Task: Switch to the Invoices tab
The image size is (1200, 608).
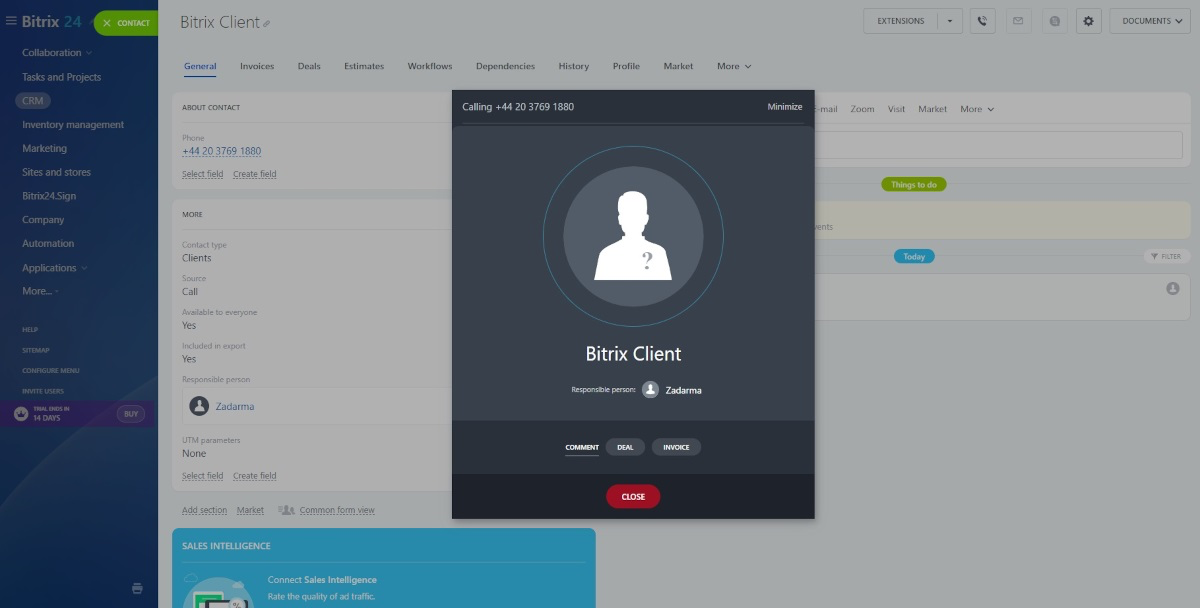Action: (x=257, y=66)
